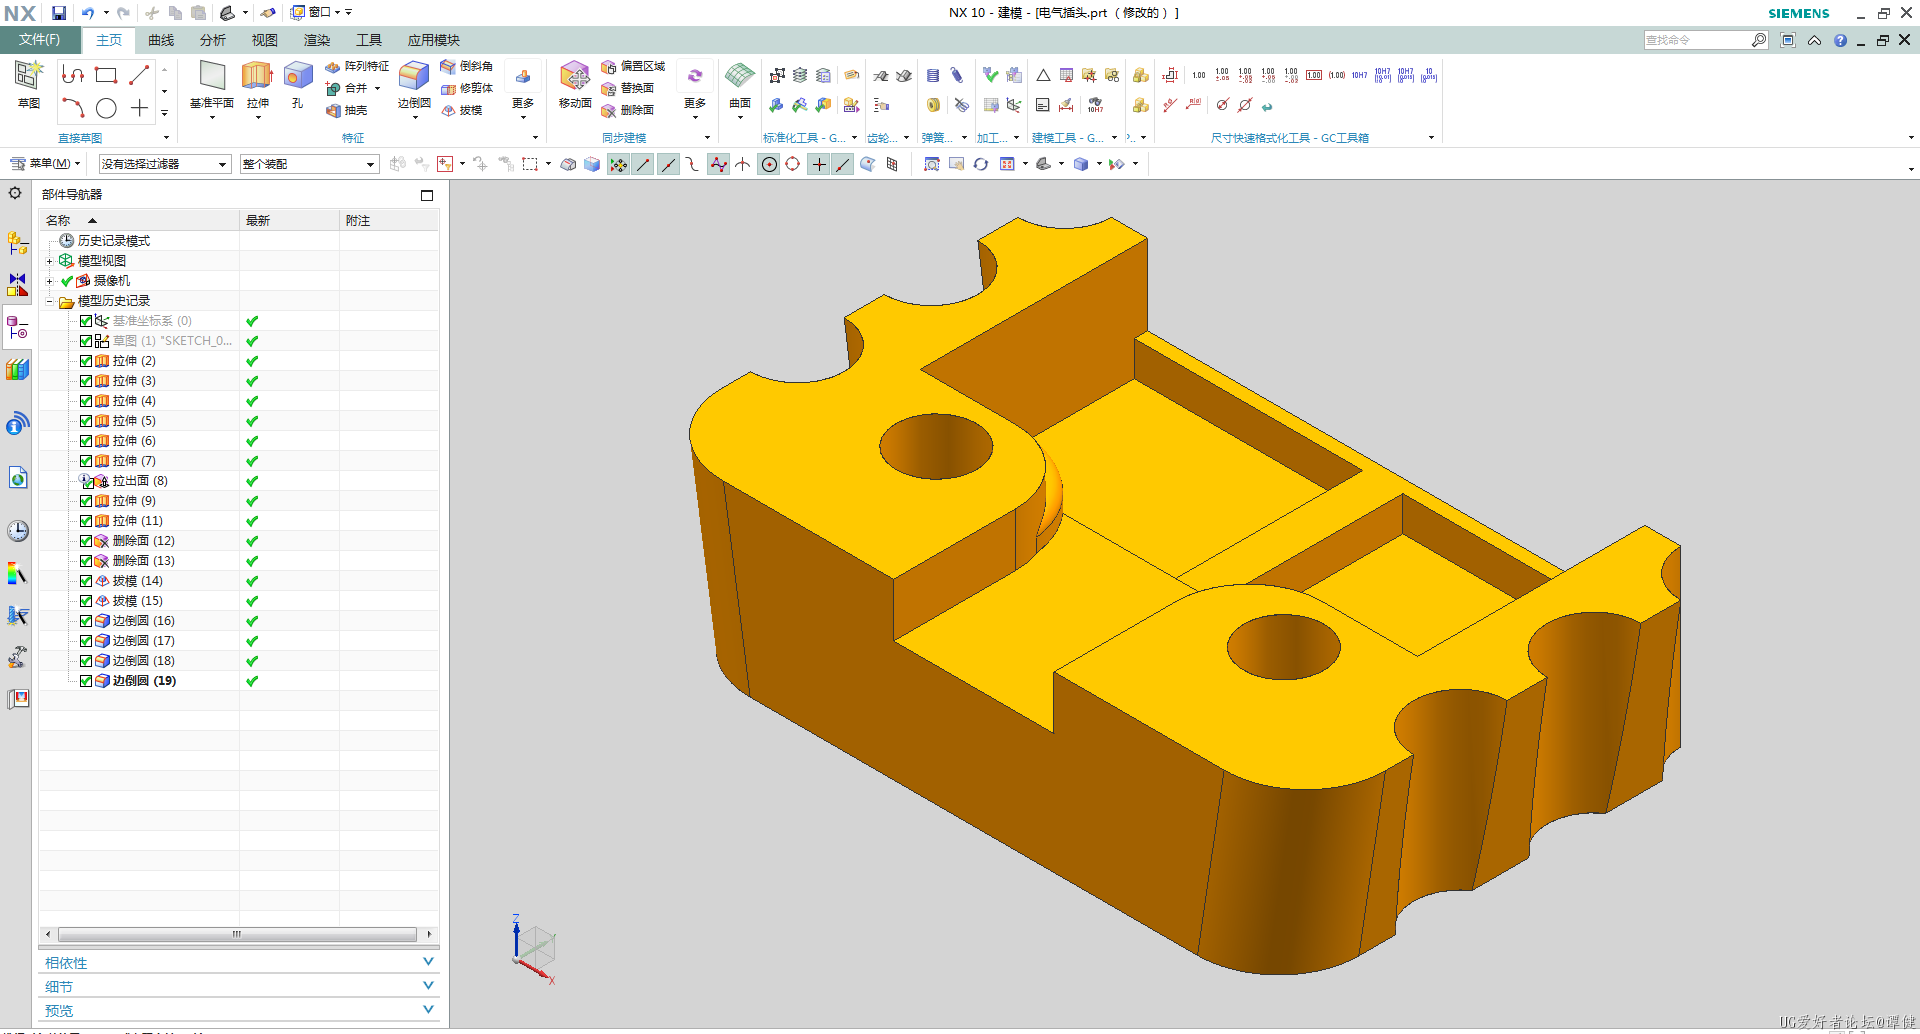
Task: Click the 阵列特征 pattern feature icon
Action: point(357,66)
